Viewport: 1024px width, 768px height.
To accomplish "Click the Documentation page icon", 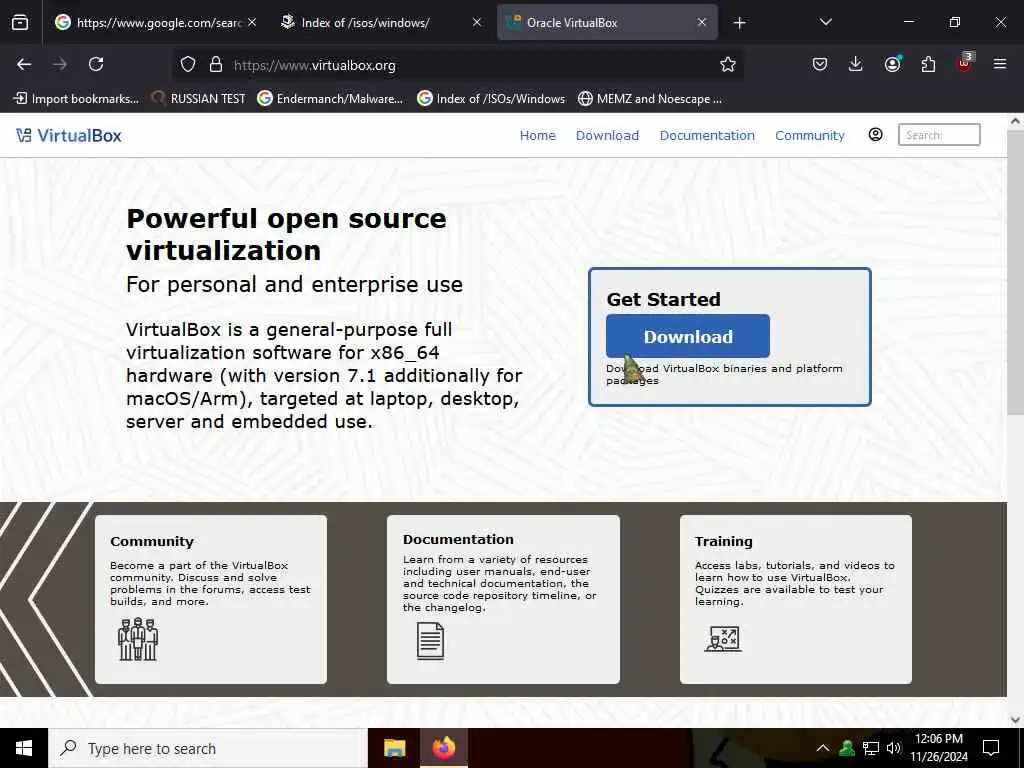I will (x=430, y=641).
